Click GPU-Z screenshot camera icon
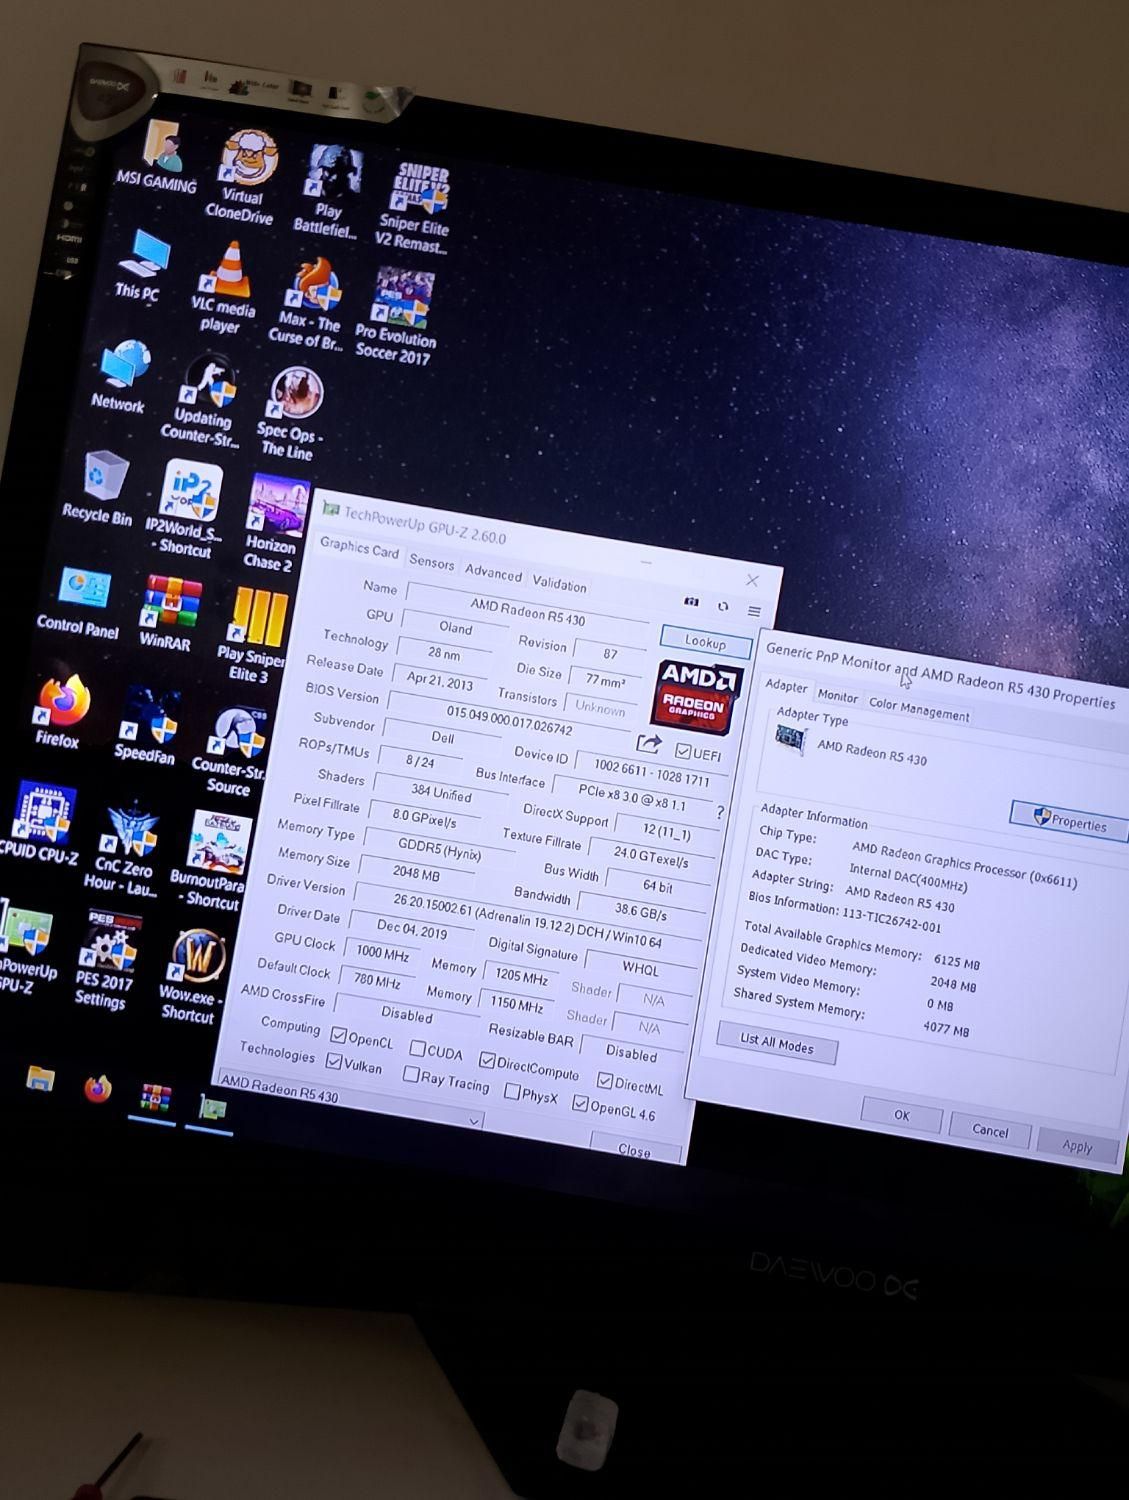This screenshot has height=1500, width=1129. click(691, 602)
